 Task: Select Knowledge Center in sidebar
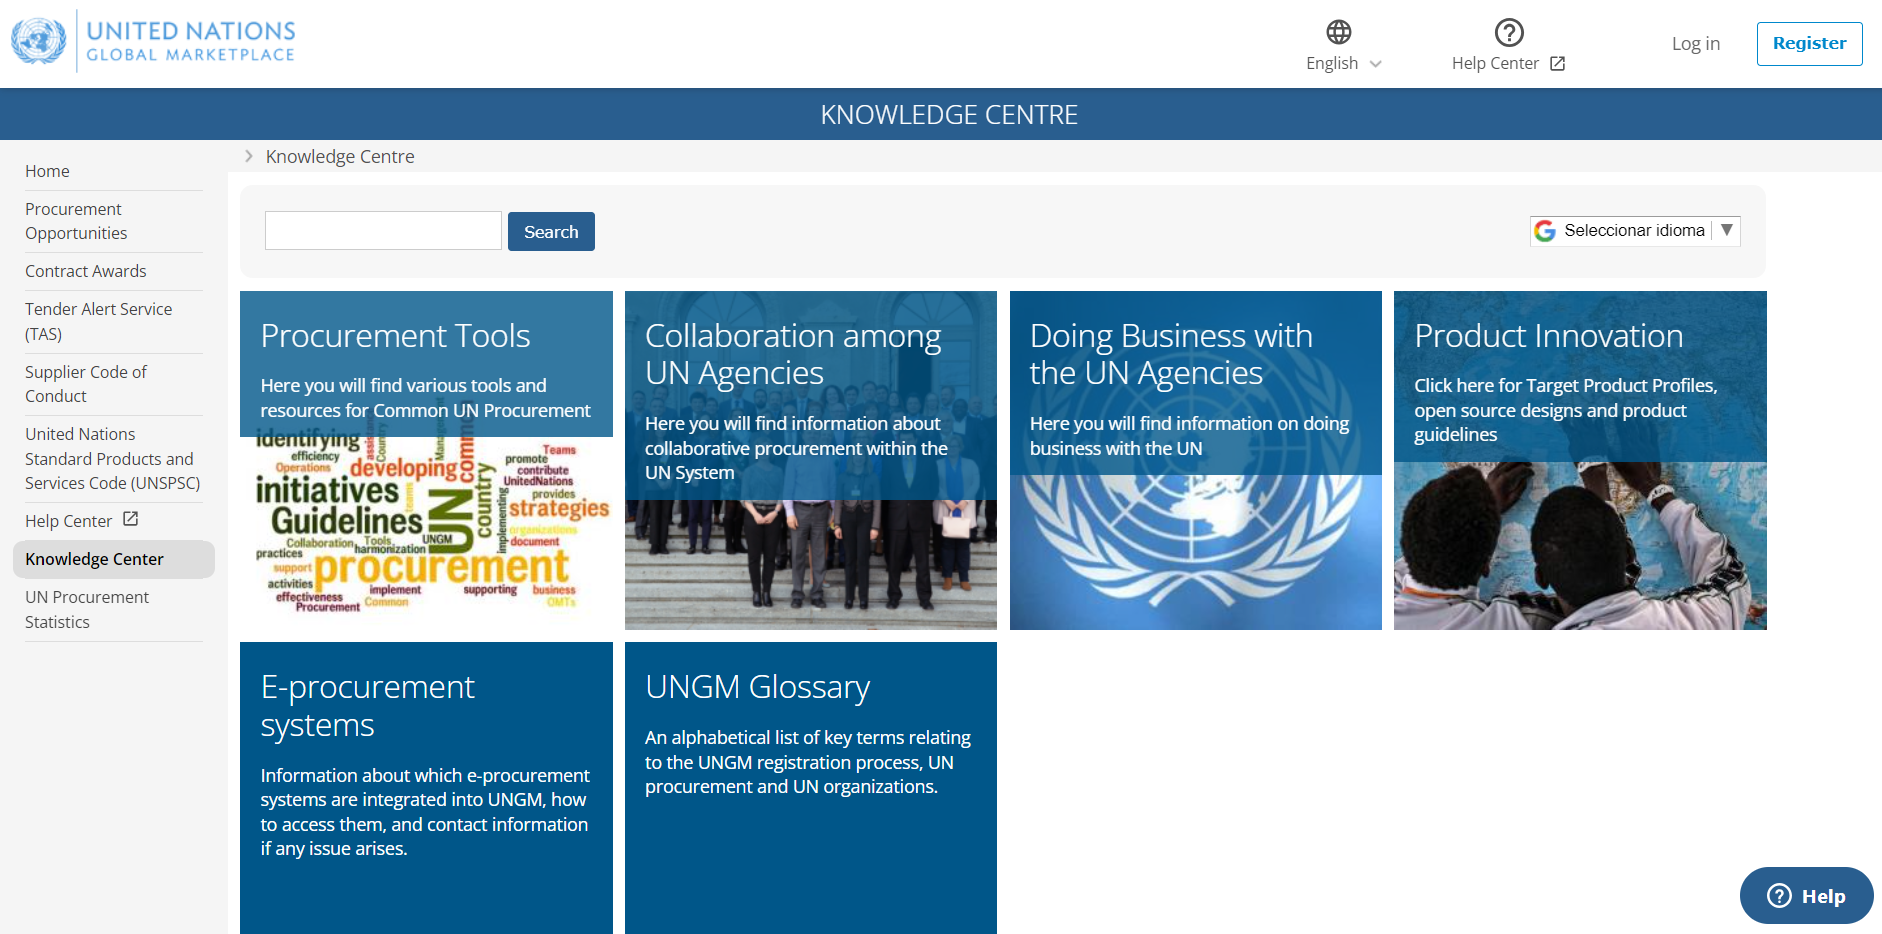[114, 559]
